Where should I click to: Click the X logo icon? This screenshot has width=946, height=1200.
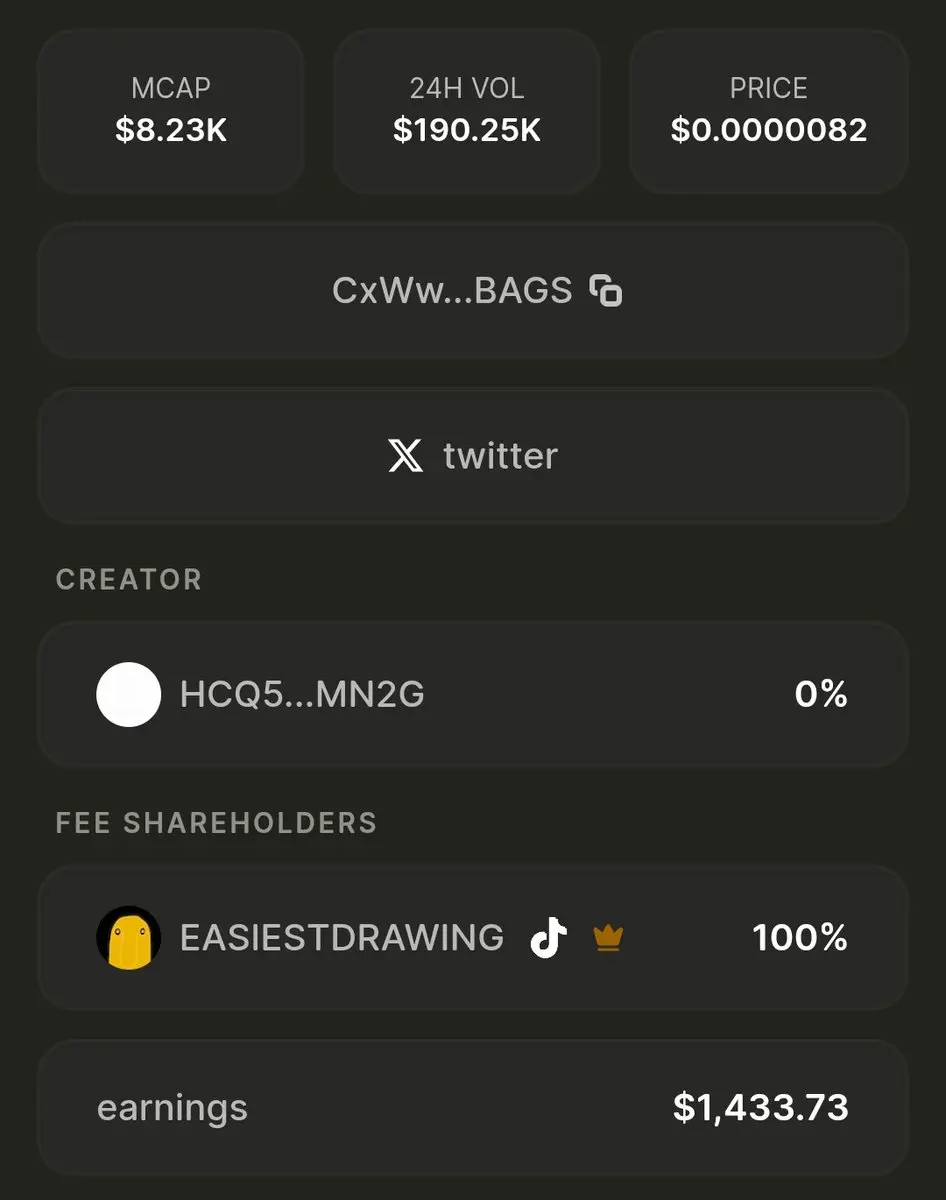(x=405, y=456)
